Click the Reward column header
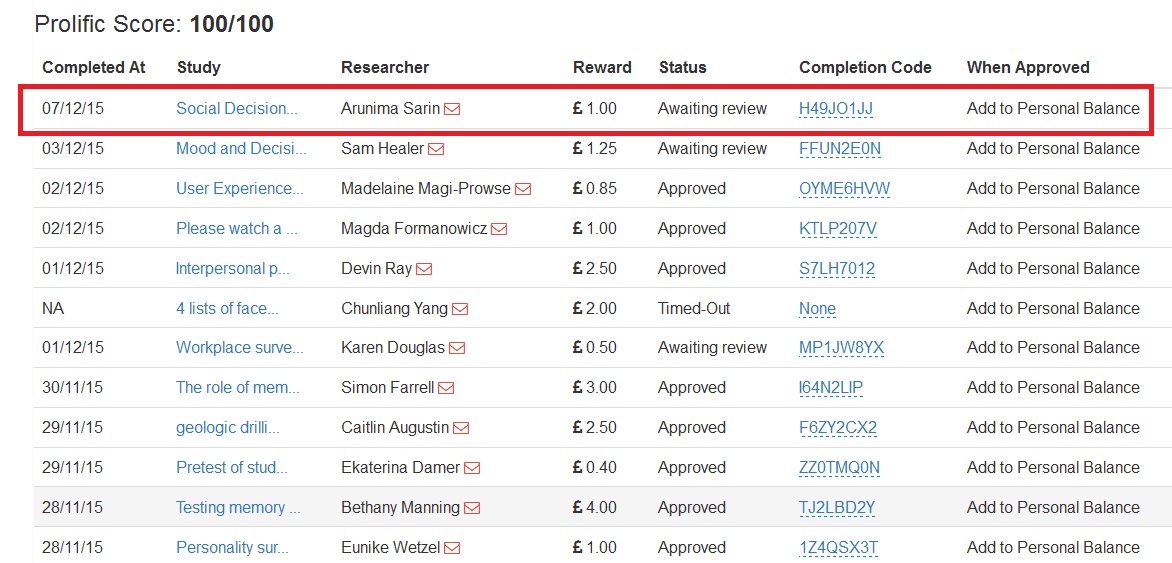1172x563 pixels. 602,67
